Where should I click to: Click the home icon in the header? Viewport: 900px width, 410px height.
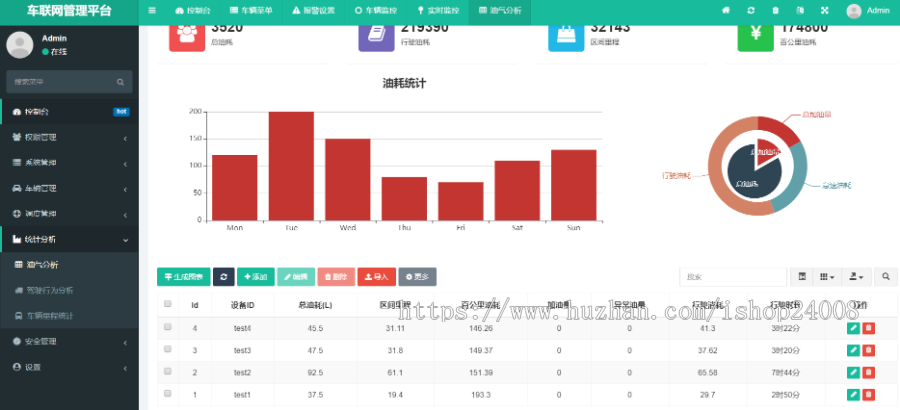point(726,10)
